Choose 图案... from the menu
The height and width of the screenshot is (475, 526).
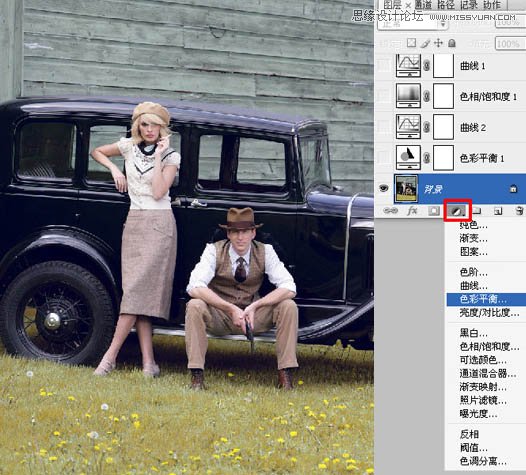(473, 252)
